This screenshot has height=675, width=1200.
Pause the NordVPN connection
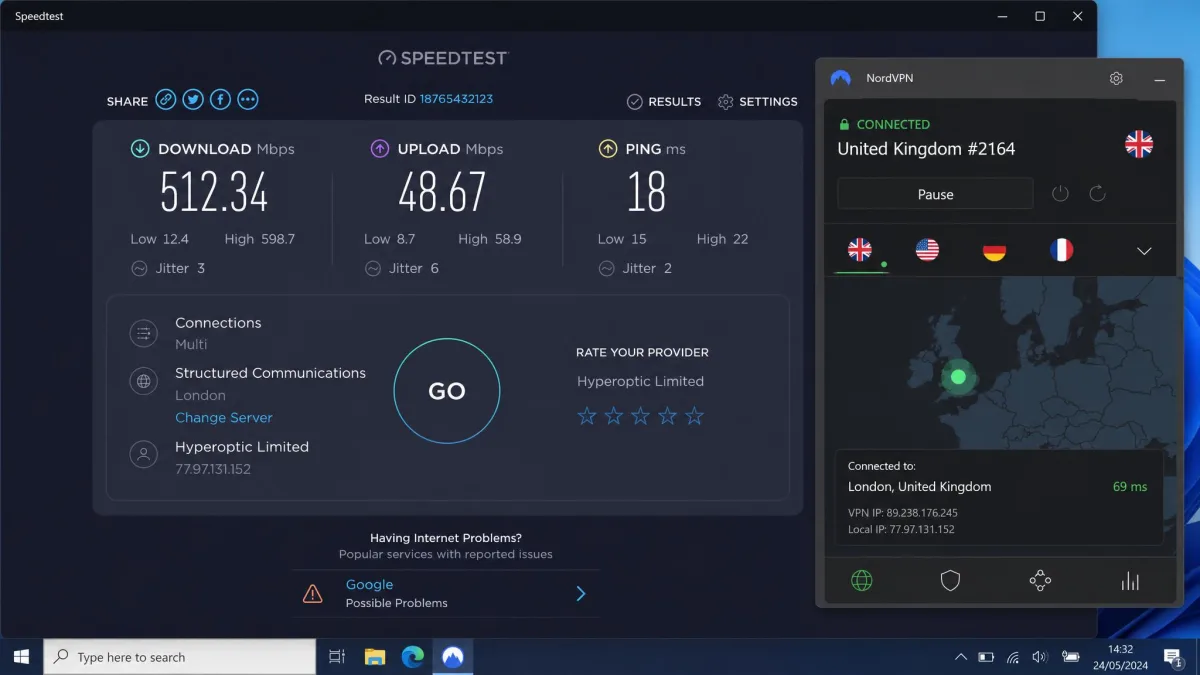[x=935, y=194]
